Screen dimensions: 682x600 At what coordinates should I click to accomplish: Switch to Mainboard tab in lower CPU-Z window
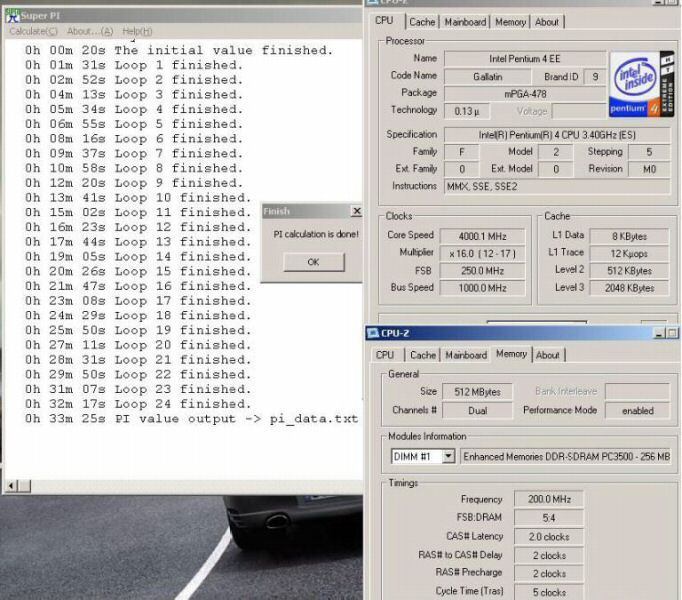(x=466, y=355)
